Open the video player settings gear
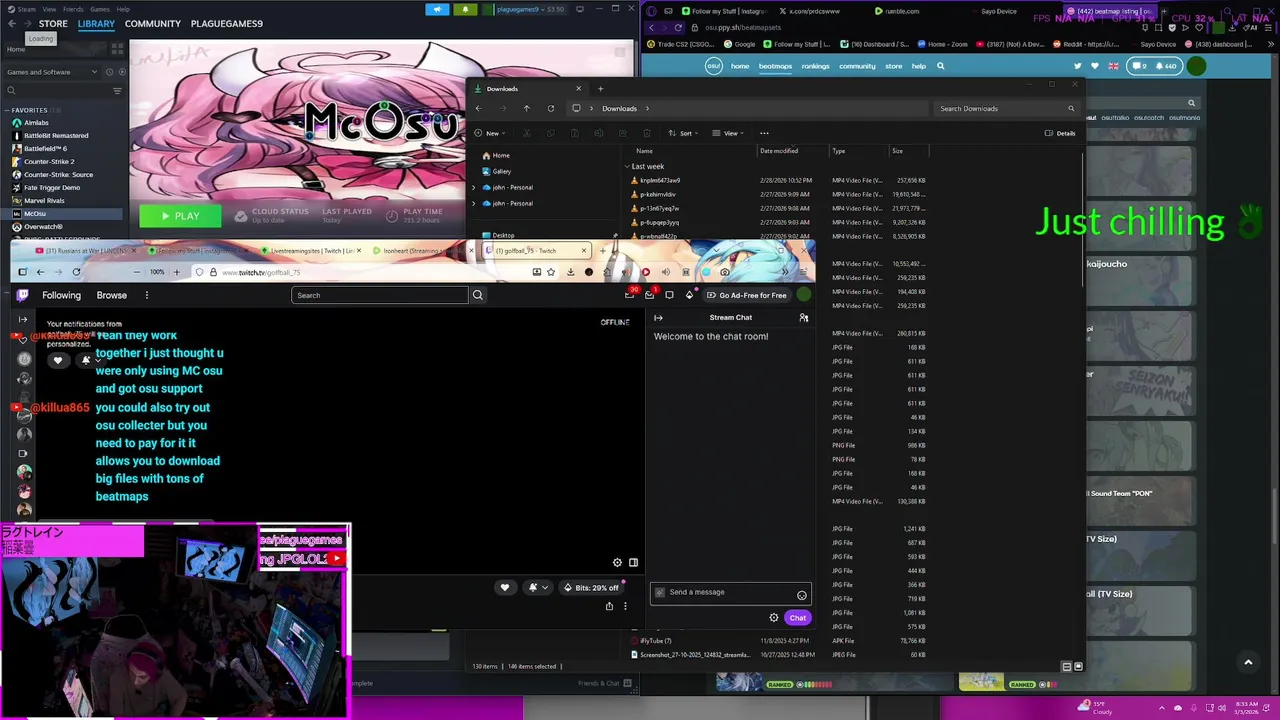1280x720 pixels. coord(617,563)
